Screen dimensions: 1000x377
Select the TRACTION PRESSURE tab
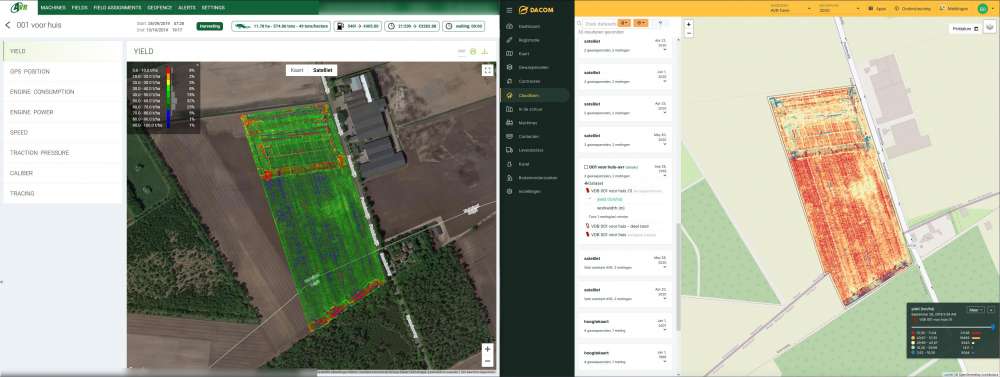point(62,153)
